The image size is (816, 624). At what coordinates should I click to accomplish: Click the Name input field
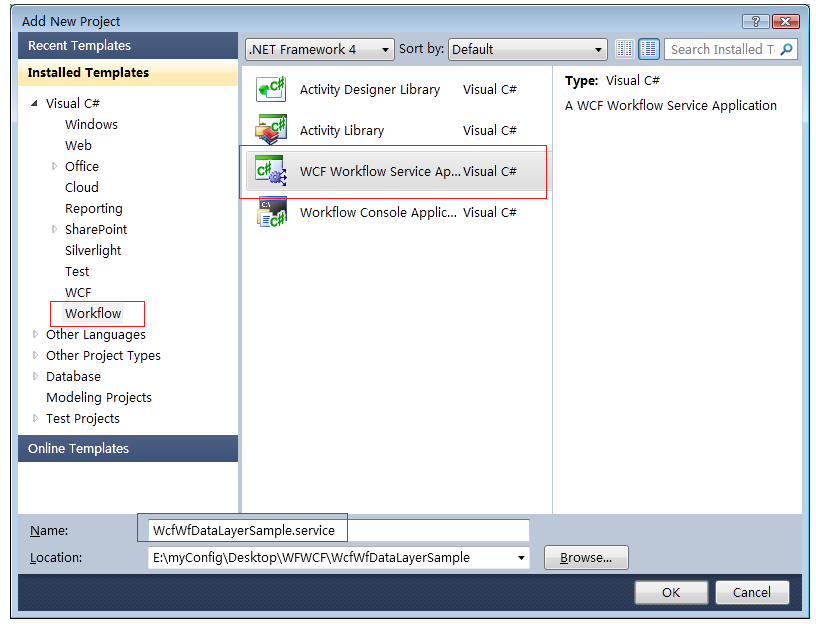(339, 530)
